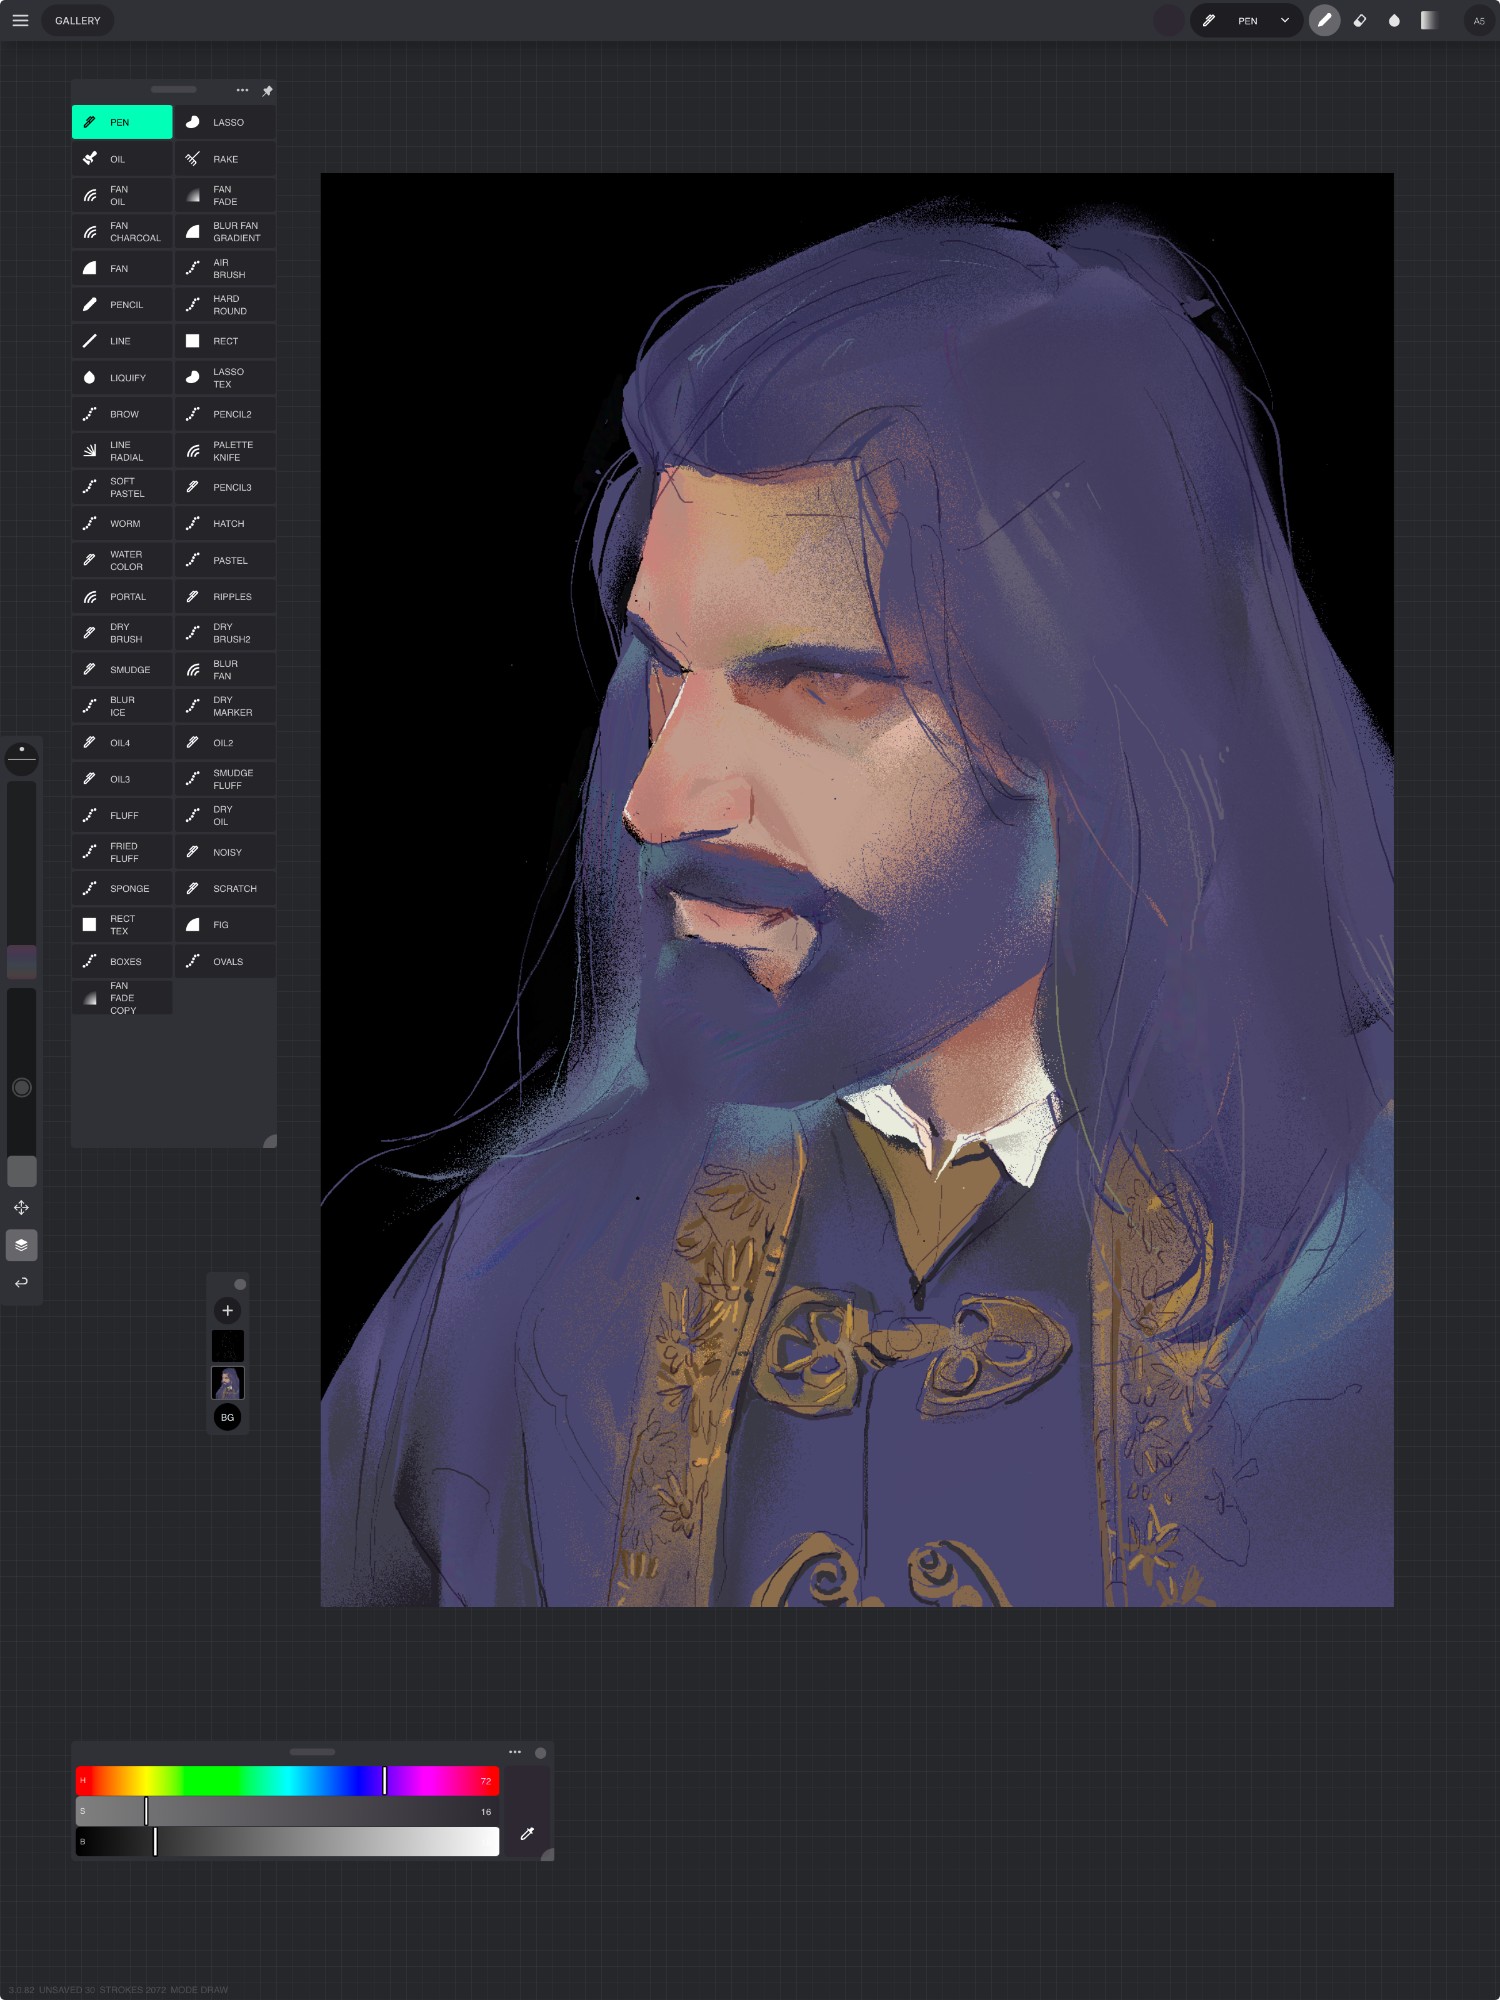Image resolution: width=1500 pixels, height=2000 pixels.
Task: Open brush panel three-dot options
Action: click(242, 91)
